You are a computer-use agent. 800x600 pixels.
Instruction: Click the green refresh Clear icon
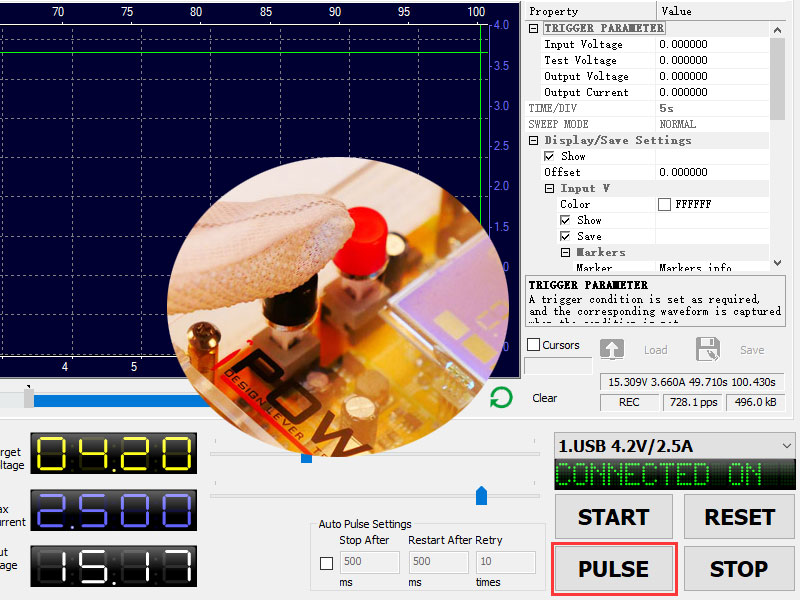[501, 398]
